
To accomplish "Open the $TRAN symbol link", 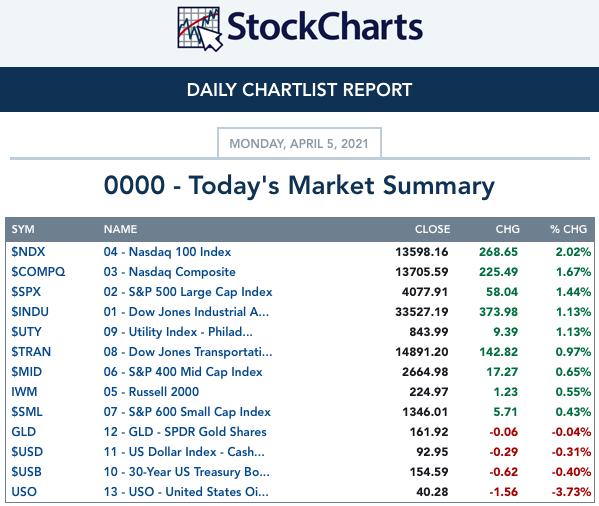I will (31, 352).
